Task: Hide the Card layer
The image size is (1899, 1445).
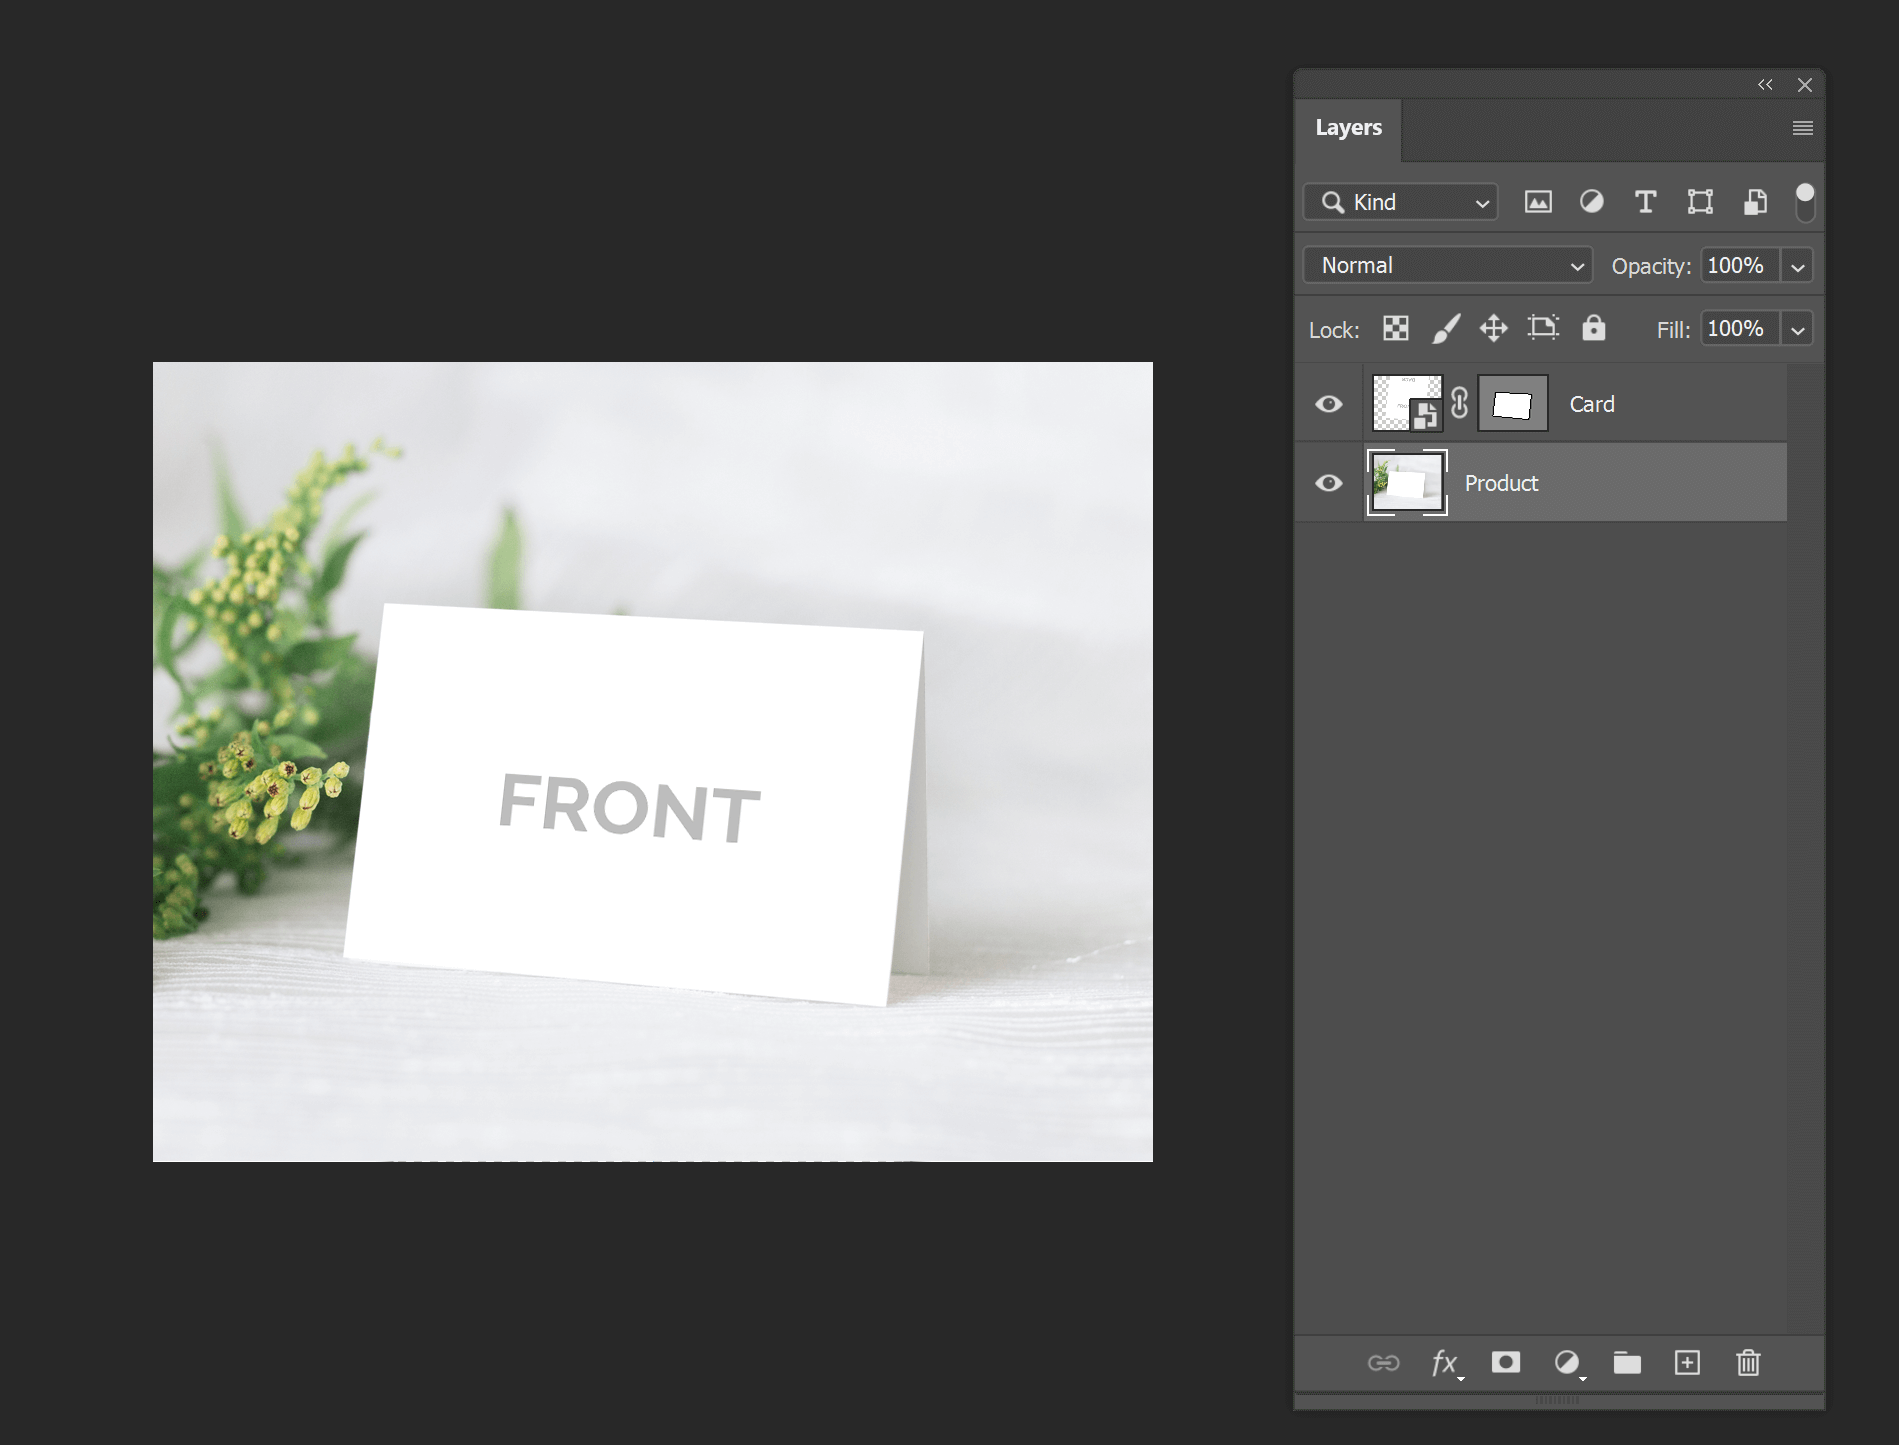Action: 1329,403
